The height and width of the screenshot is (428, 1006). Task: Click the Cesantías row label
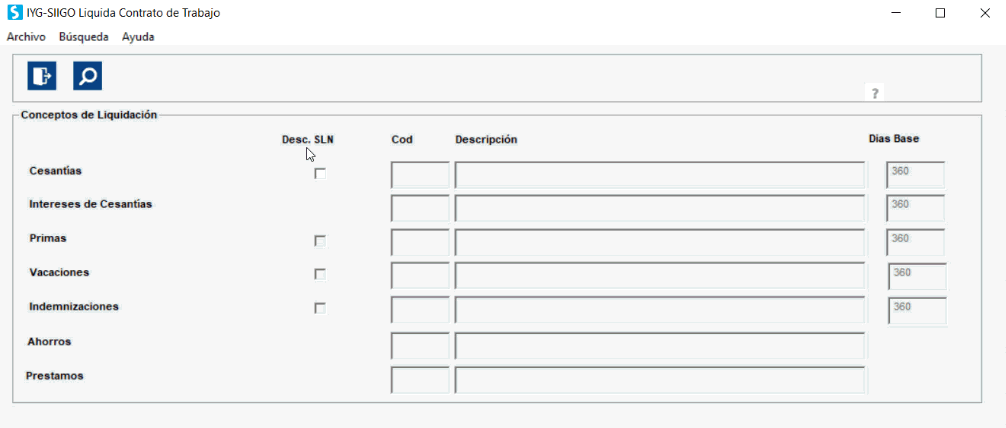(55, 171)
